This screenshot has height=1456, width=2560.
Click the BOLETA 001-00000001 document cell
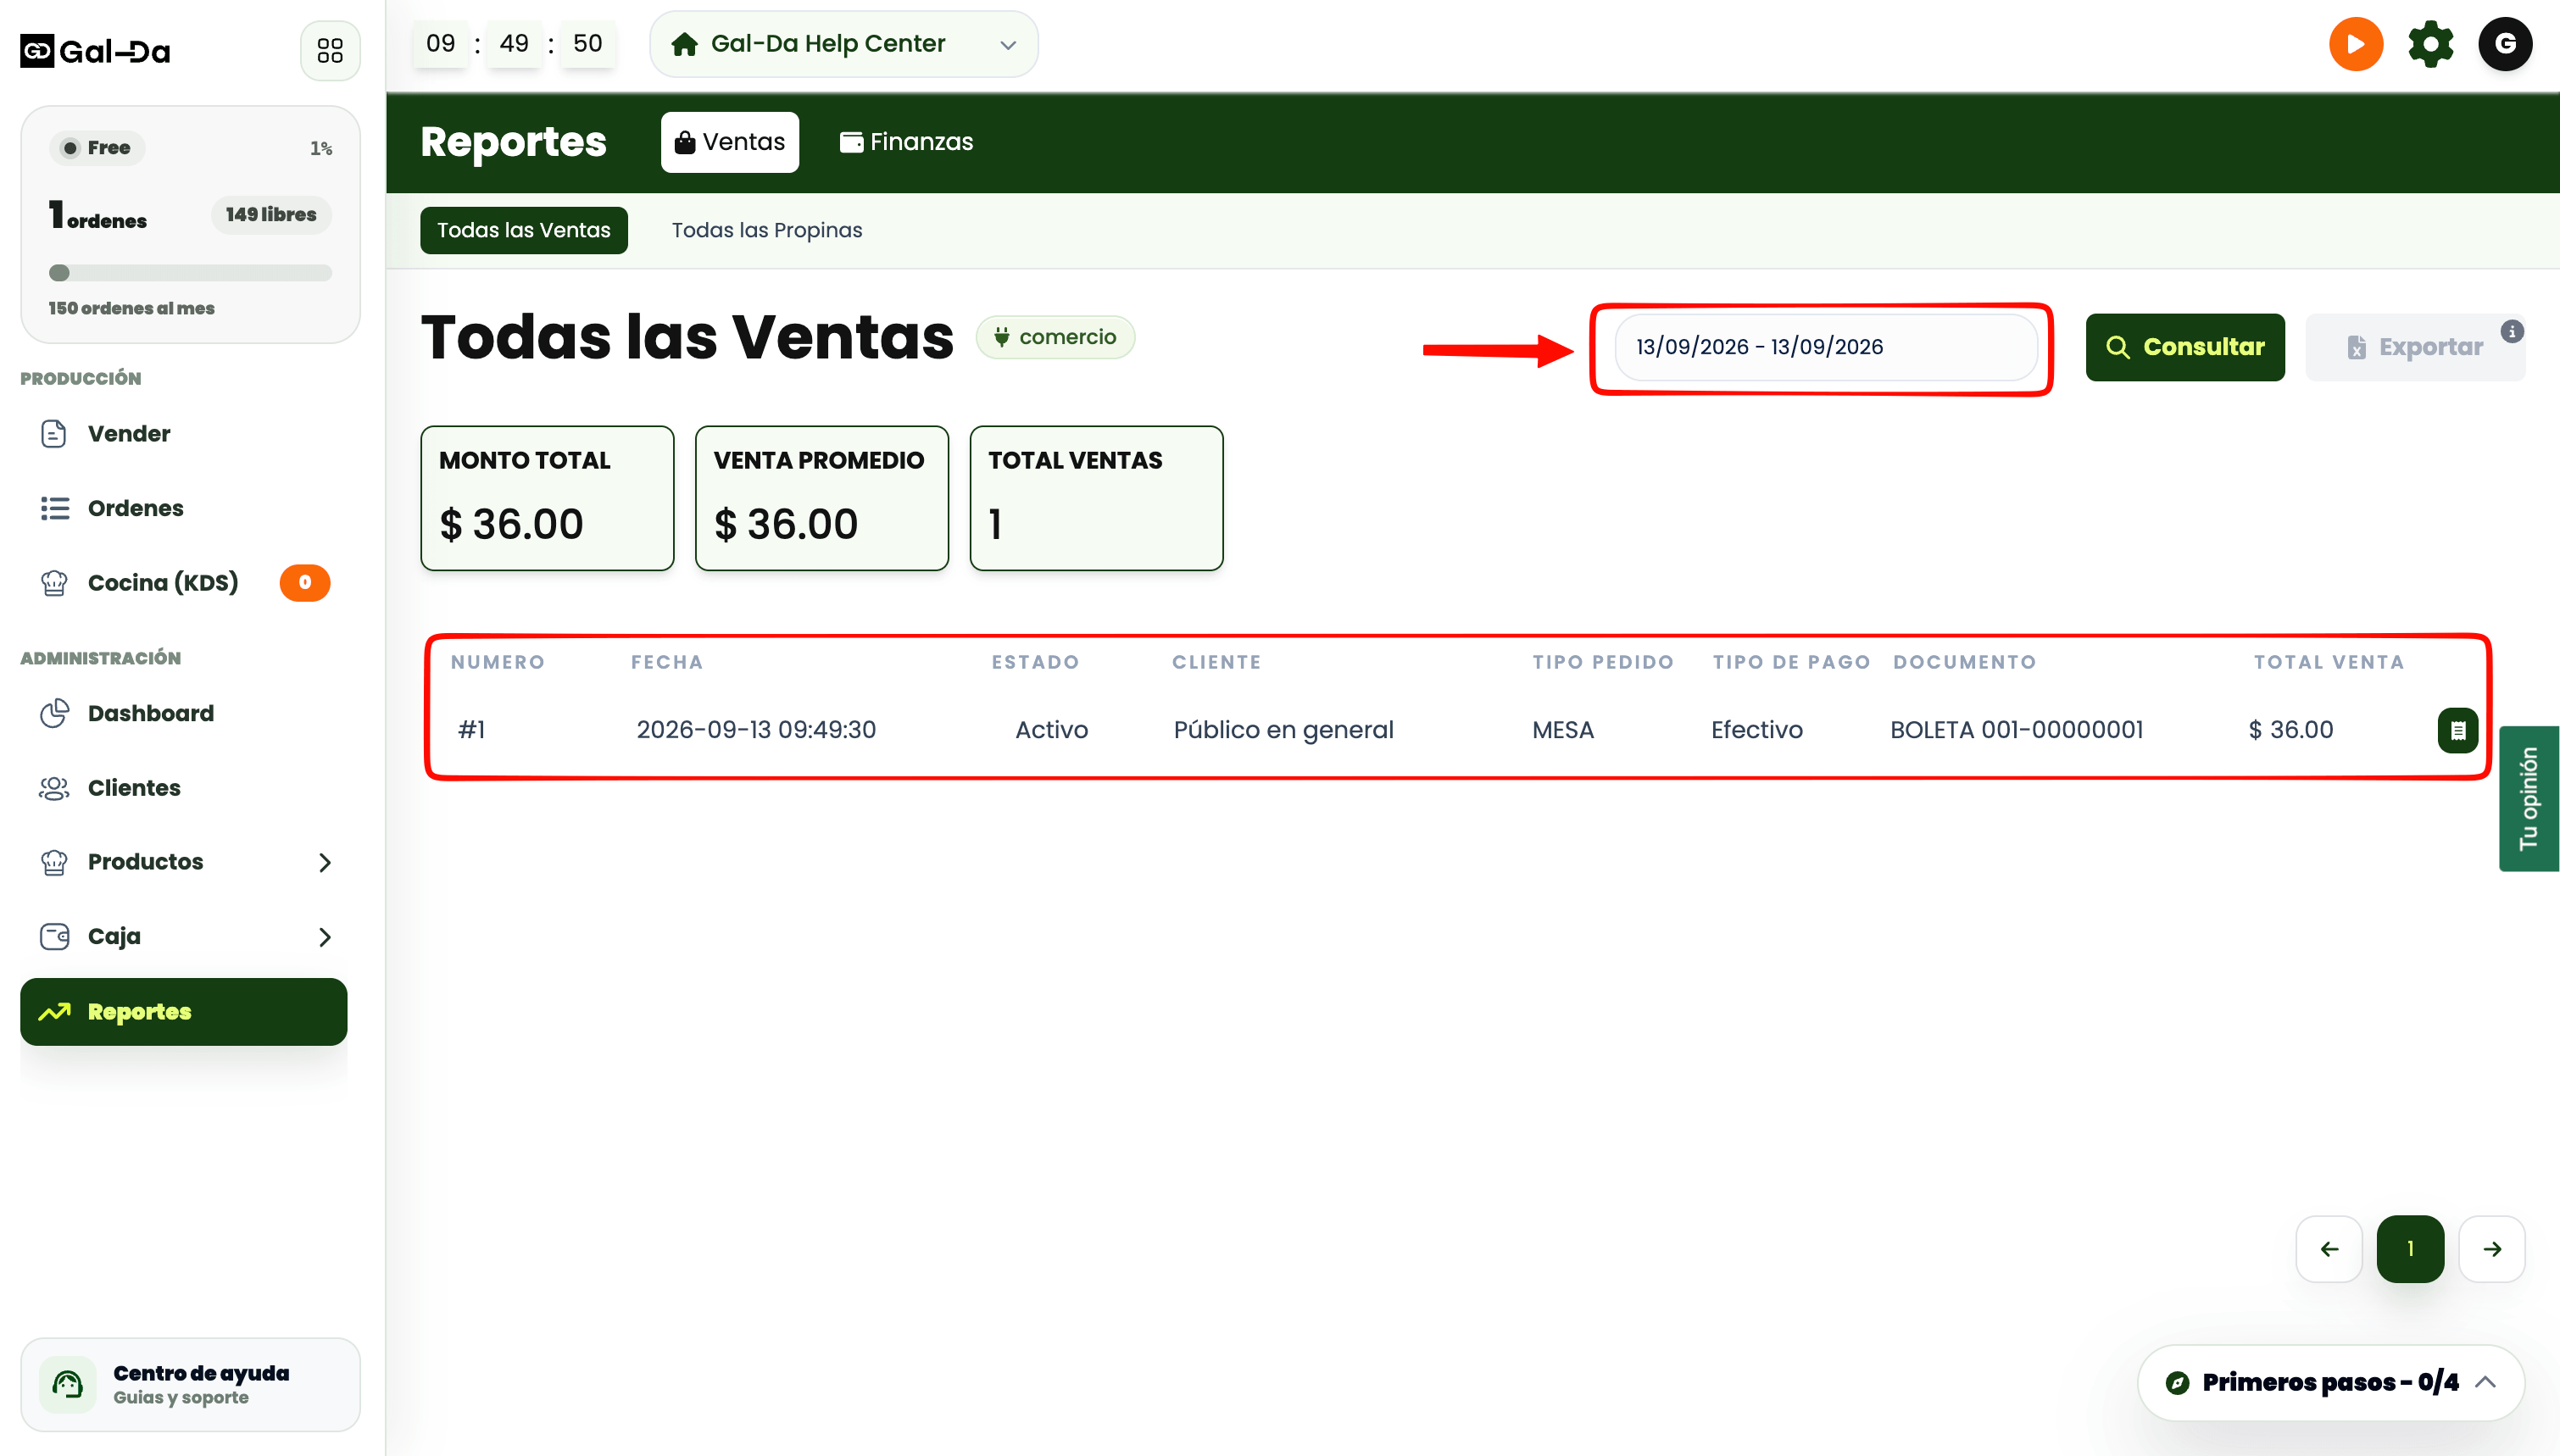[x=2016, y=730]
